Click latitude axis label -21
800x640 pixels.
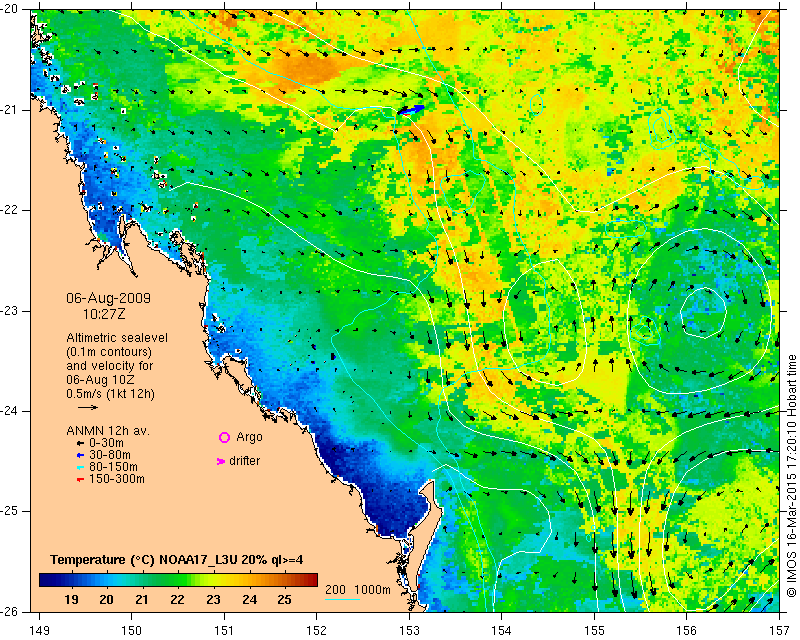9,110
